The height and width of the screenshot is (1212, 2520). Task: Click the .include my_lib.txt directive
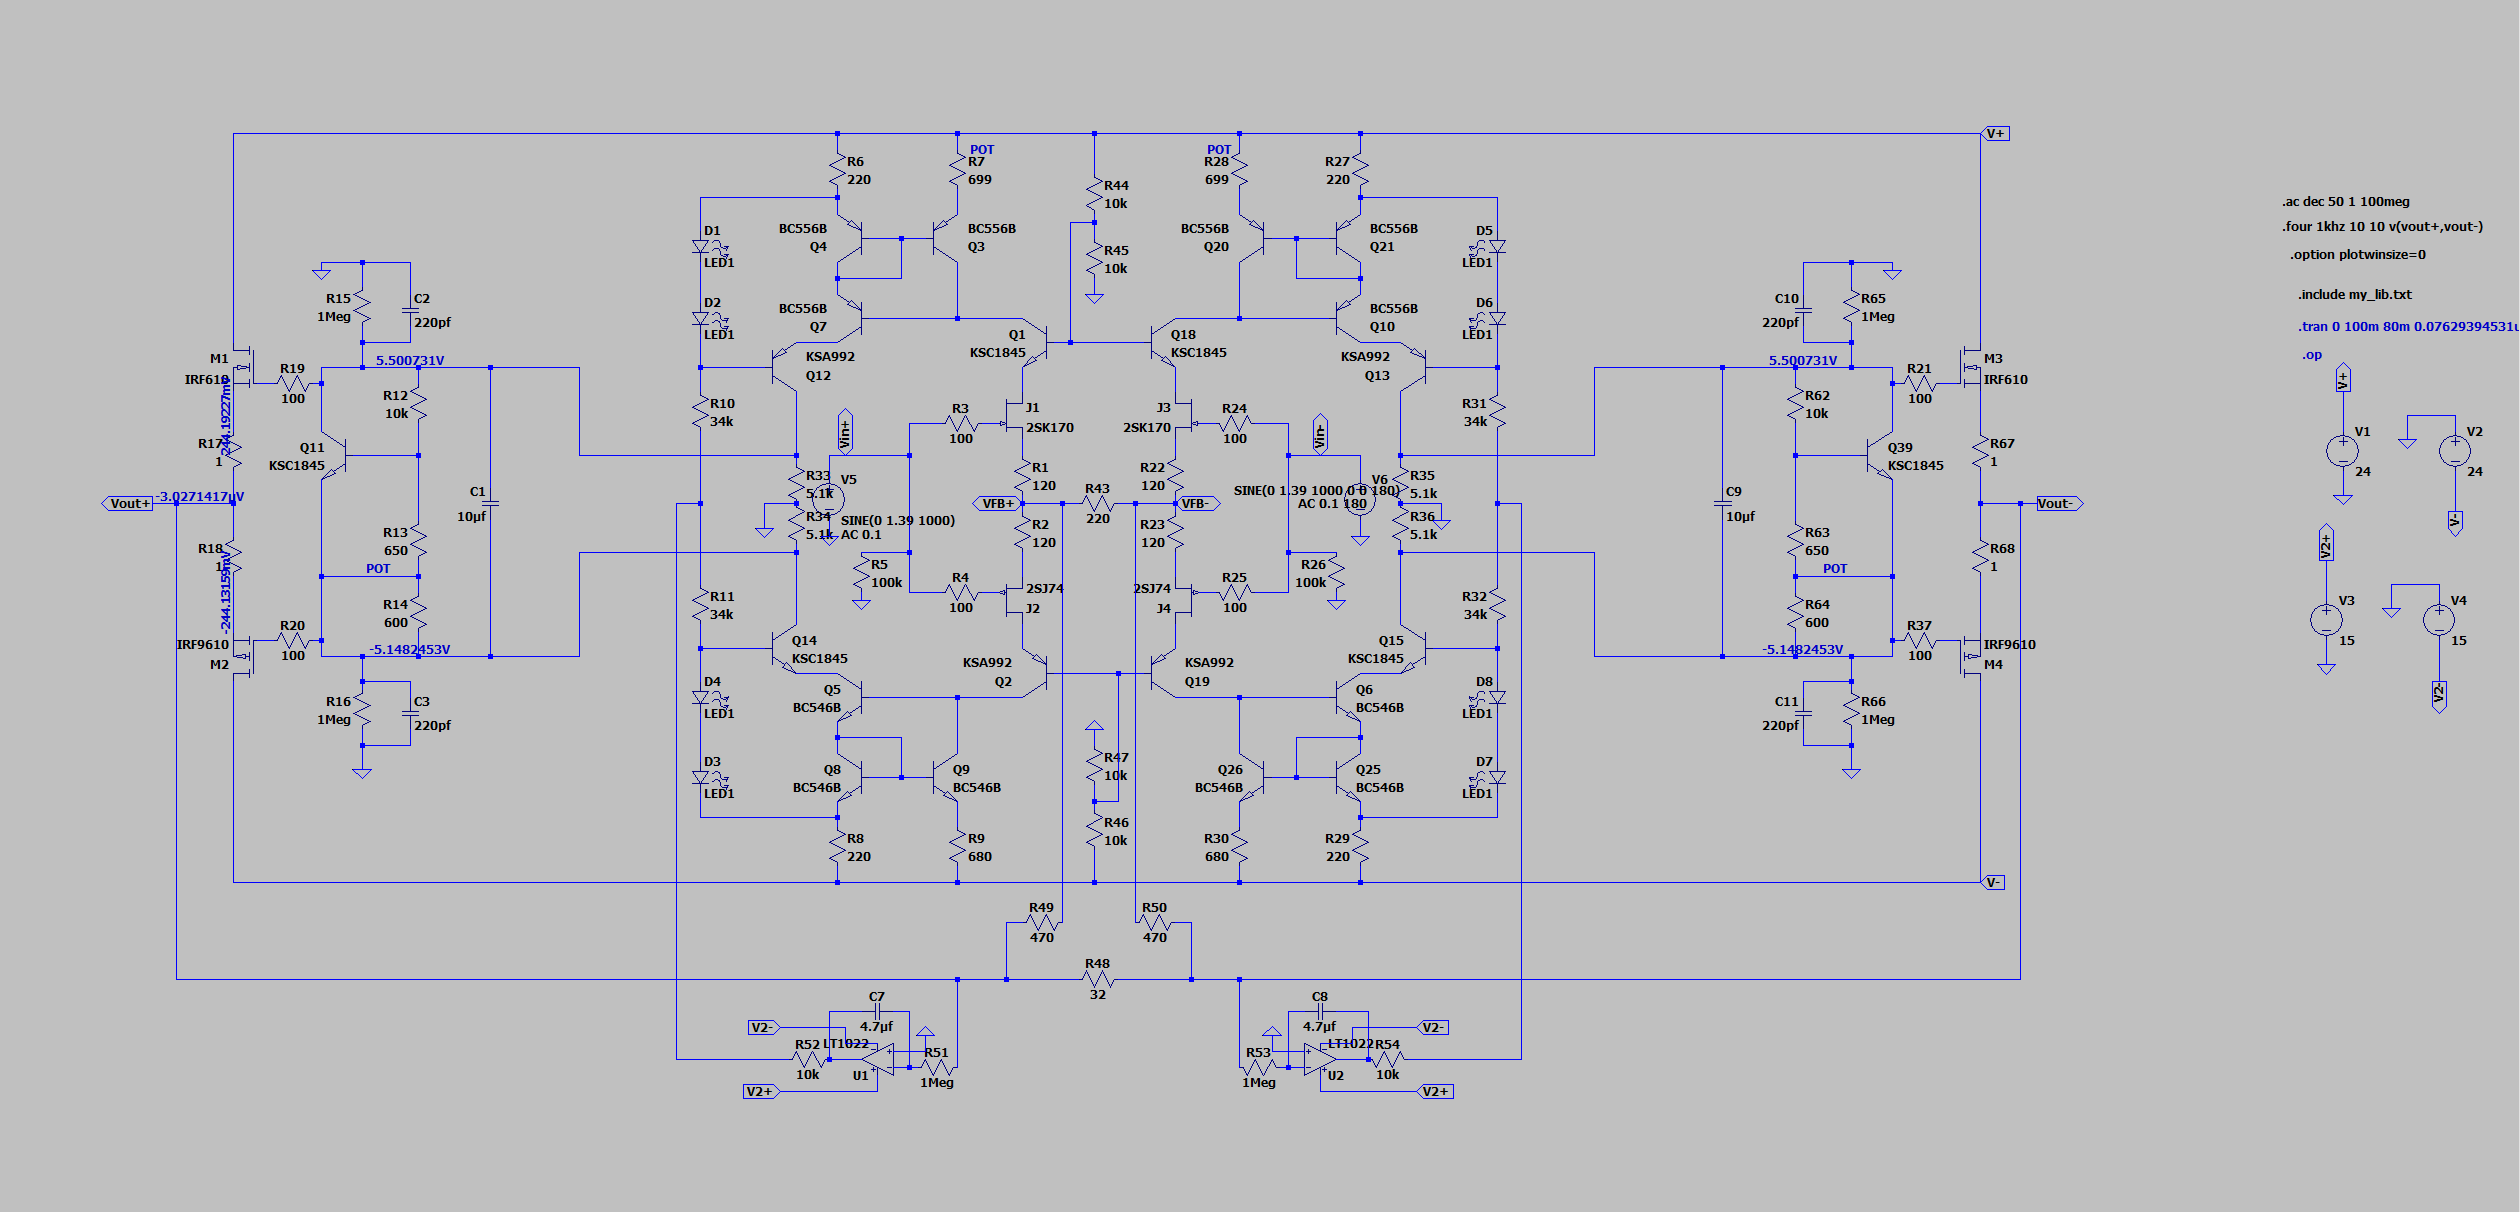[x=2354, y=295]
